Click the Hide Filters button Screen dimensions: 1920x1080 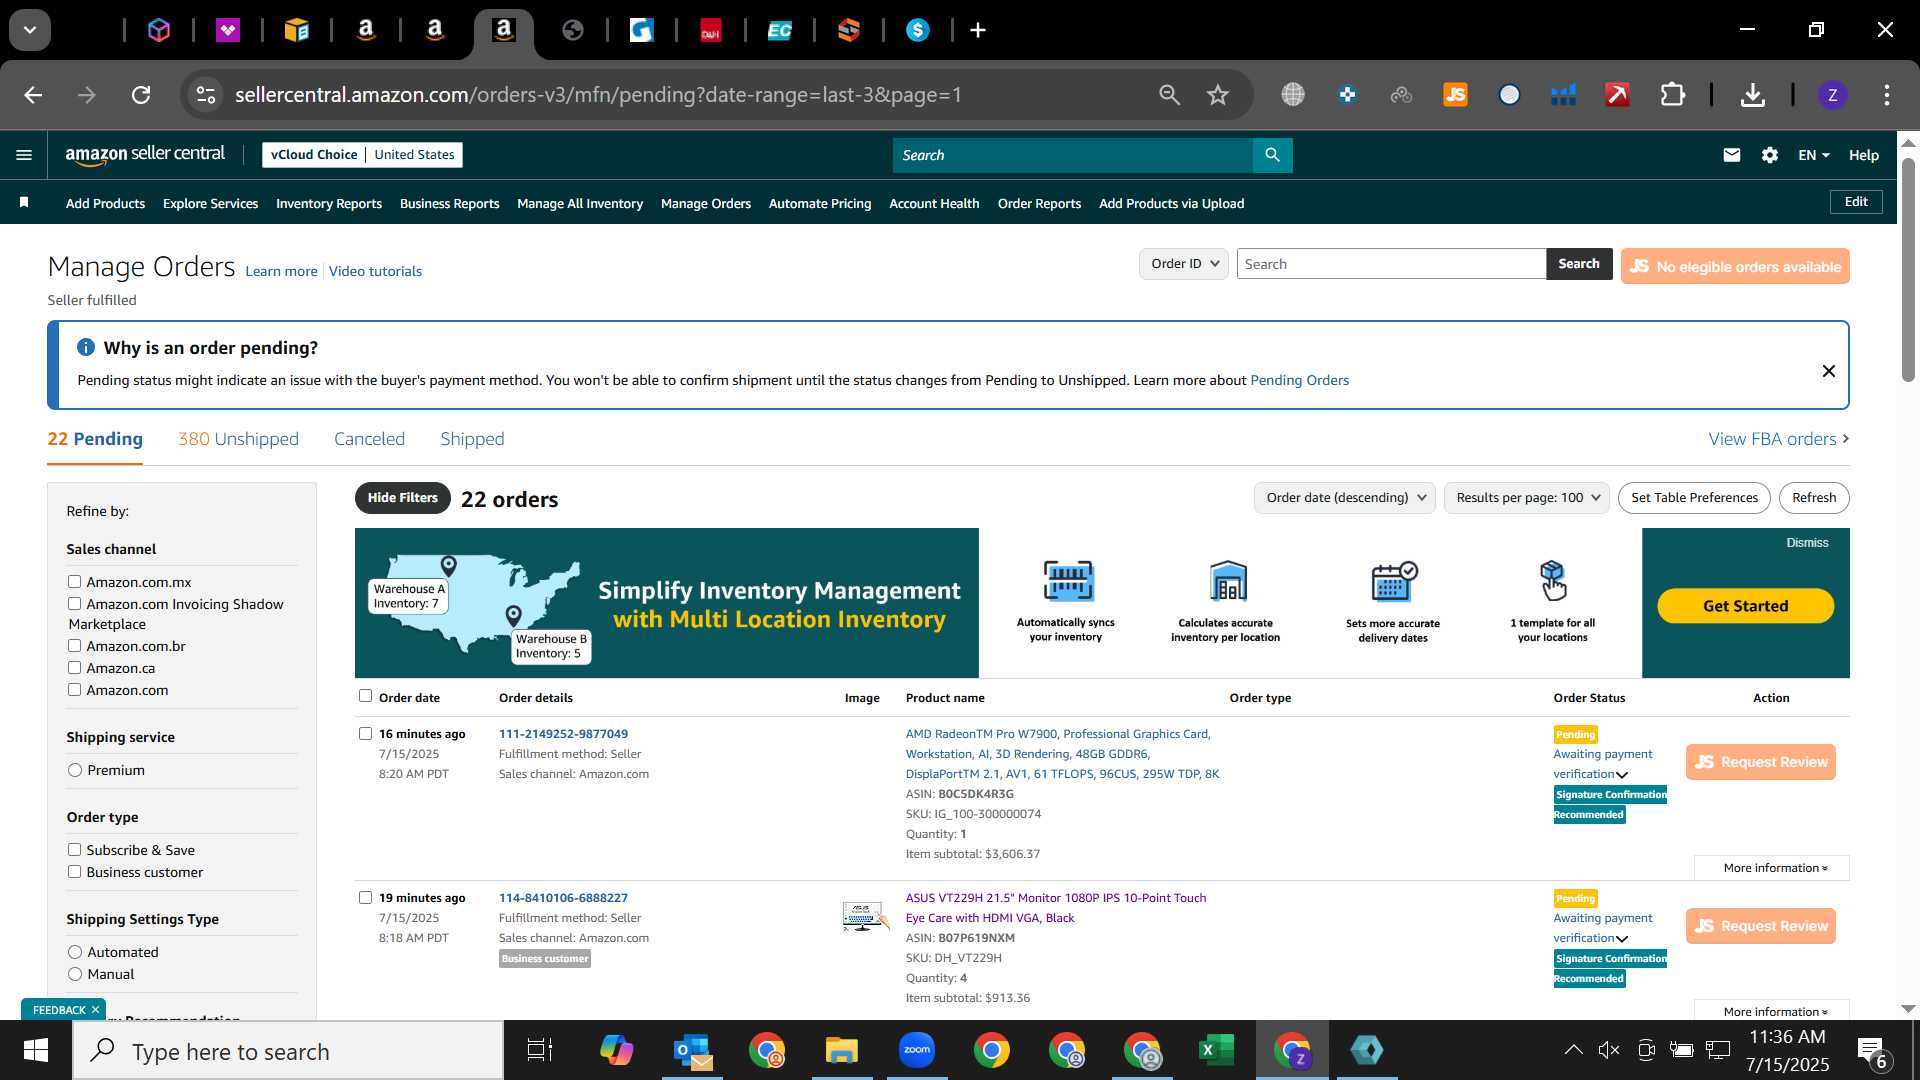click(x=402, y=498)
